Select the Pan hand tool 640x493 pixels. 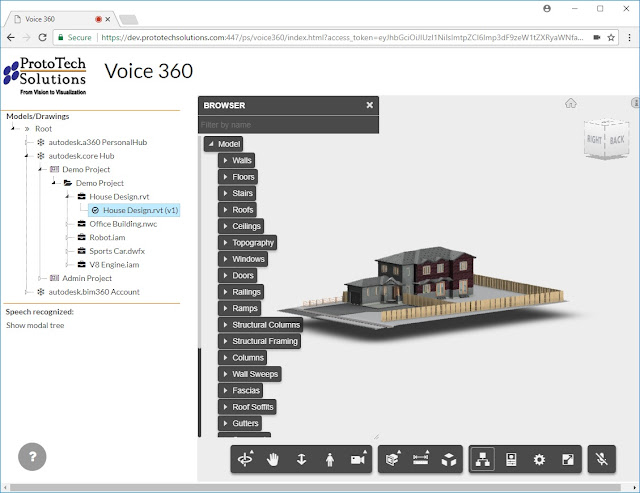tap(273, 460)
